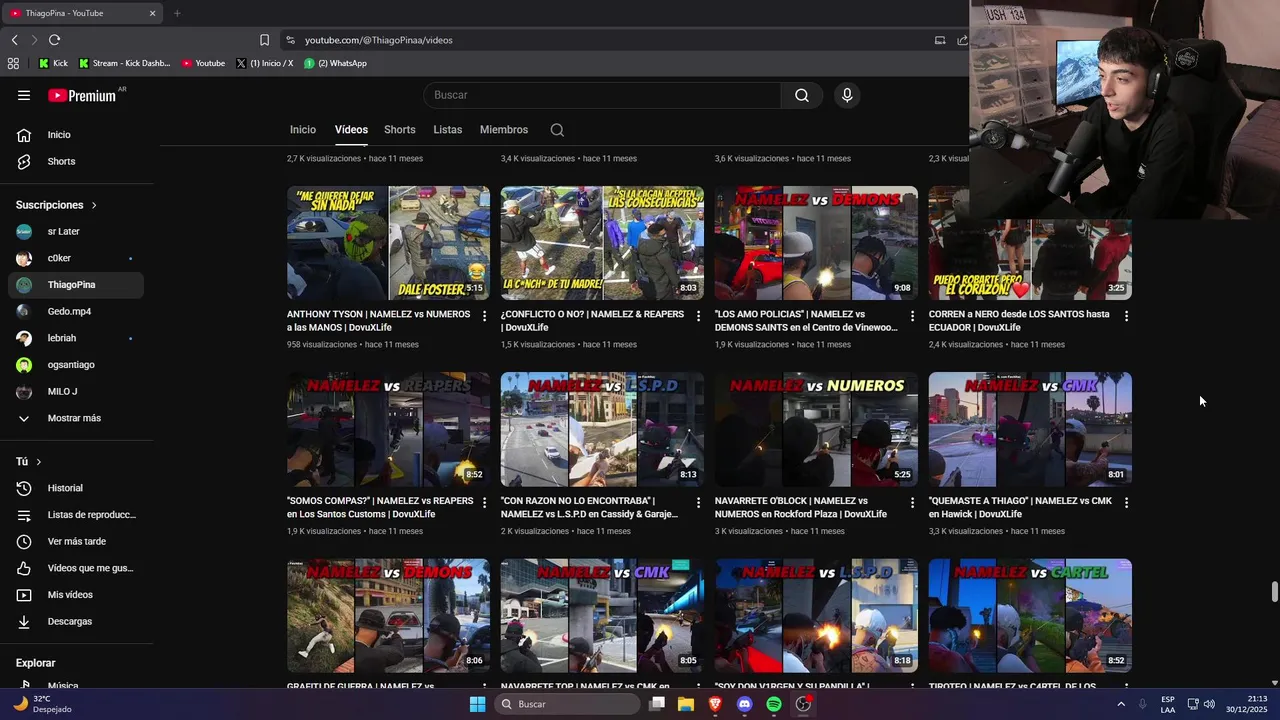Open Vídeos que me gustan
The height and width of the screenshot is (720, 1280).
pos(76,568)
